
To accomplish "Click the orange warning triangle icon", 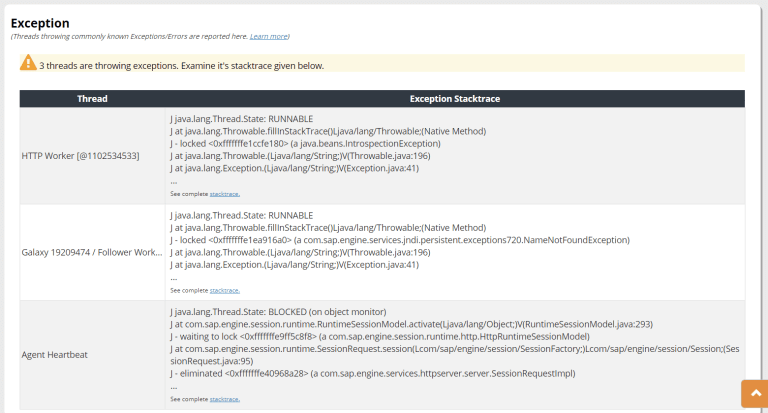I will point(28,63).
